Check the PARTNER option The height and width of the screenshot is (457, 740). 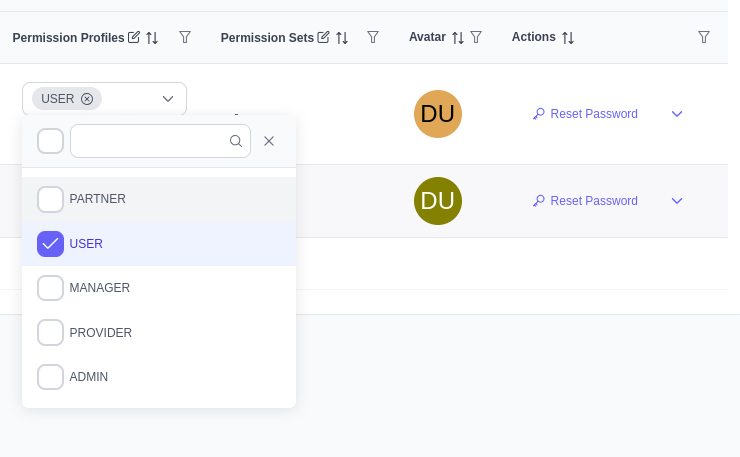coord(51,199)
